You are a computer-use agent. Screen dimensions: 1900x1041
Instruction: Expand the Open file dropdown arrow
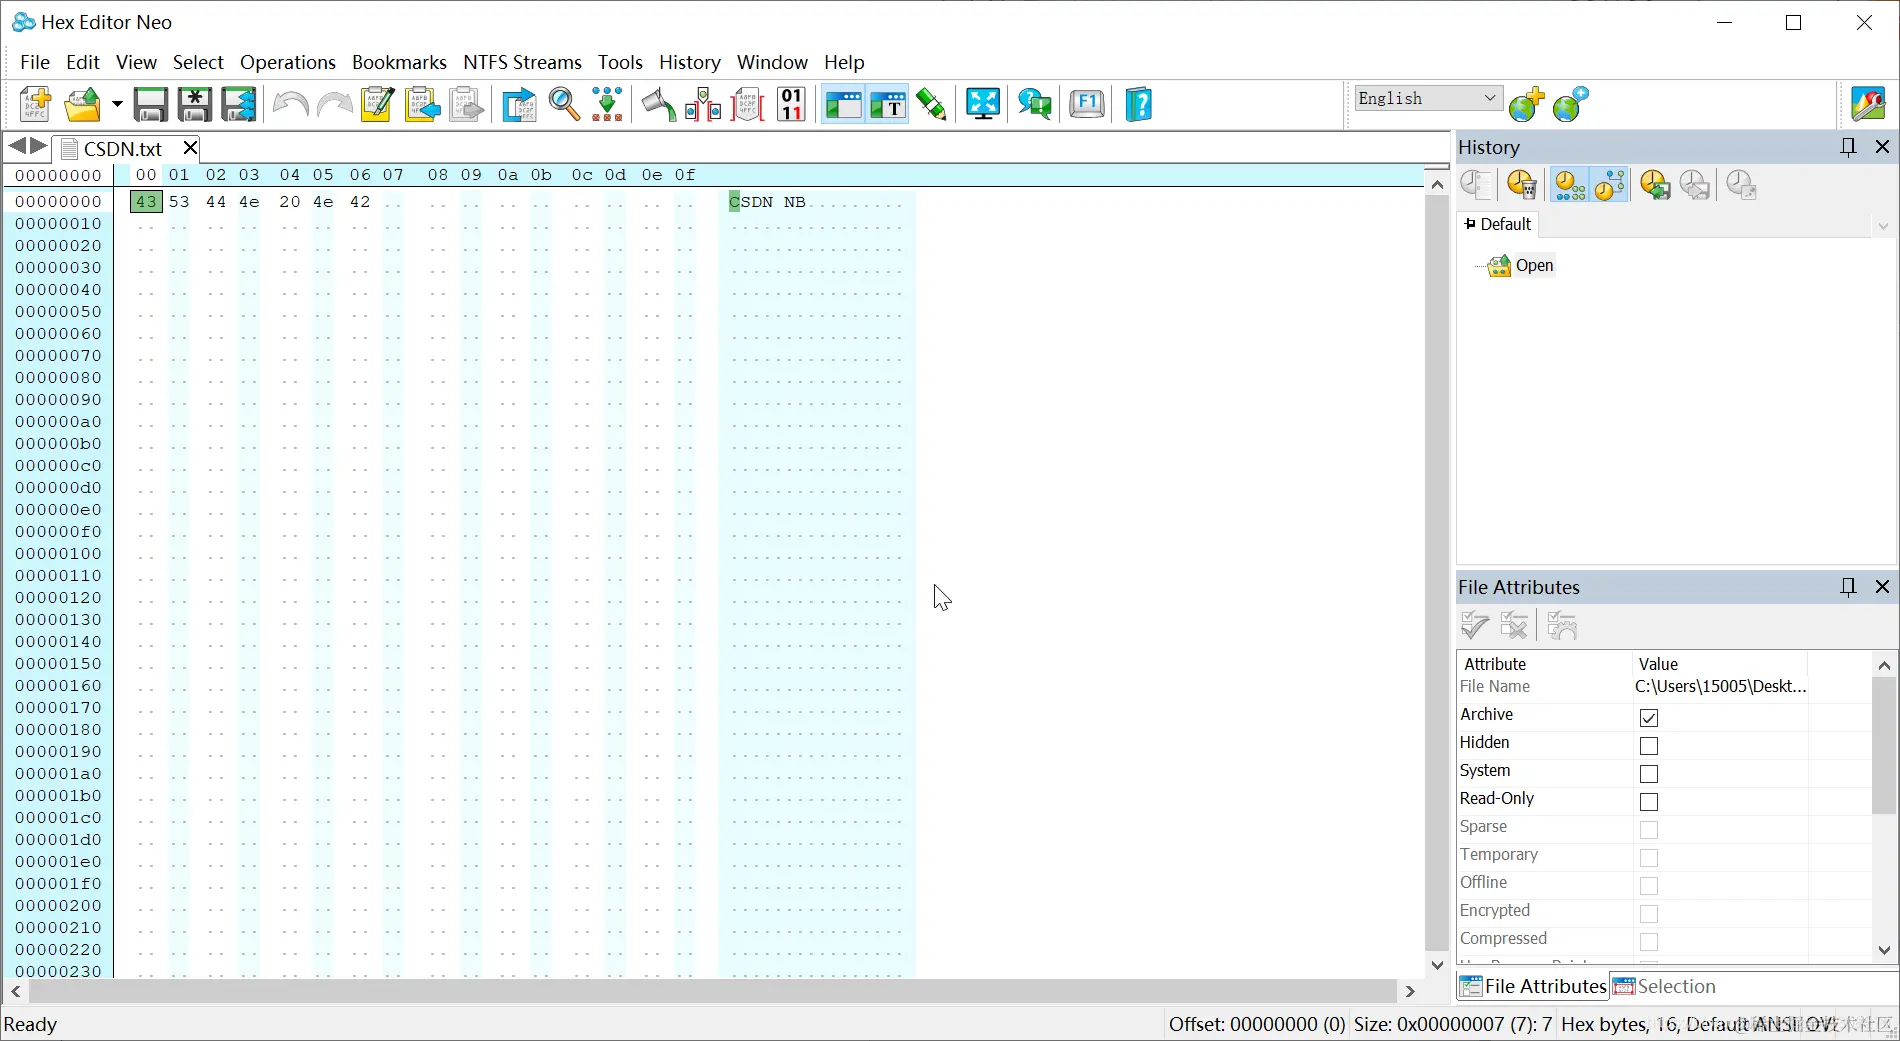[x=117, y=104]
